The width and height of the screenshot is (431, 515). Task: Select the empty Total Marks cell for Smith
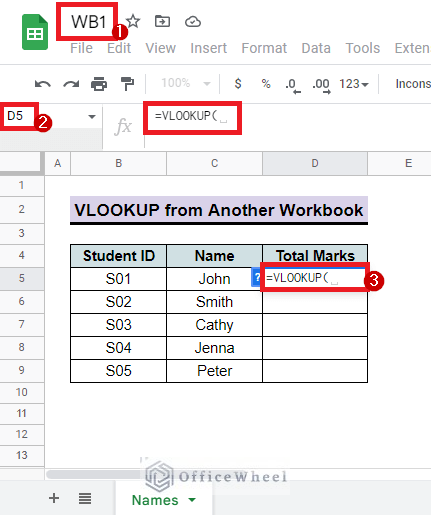click(315, 302)
